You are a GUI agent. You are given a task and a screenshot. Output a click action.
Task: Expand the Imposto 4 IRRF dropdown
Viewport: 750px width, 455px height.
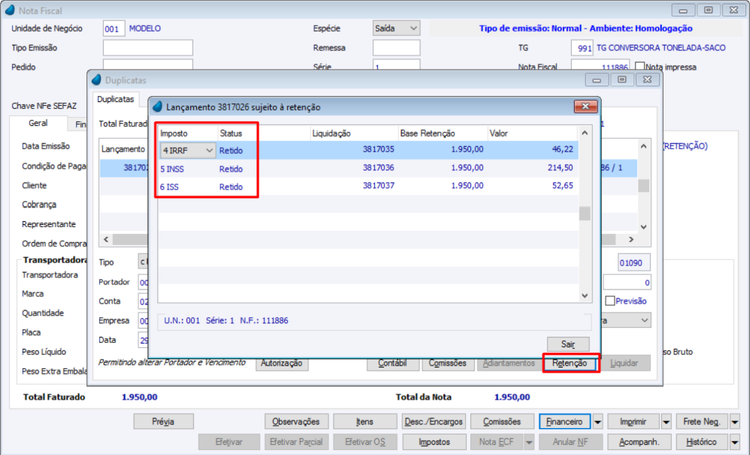[209, 150]
